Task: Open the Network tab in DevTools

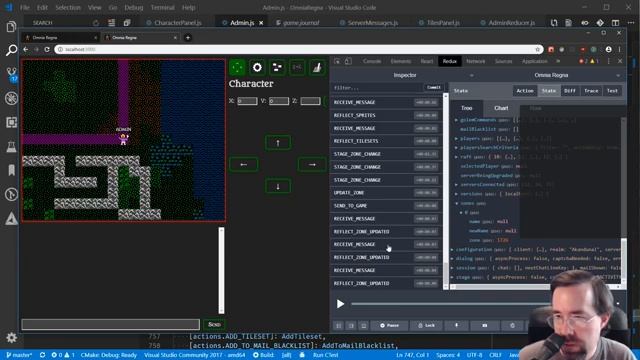Action: pyautogui.click(x=476, y=61)
